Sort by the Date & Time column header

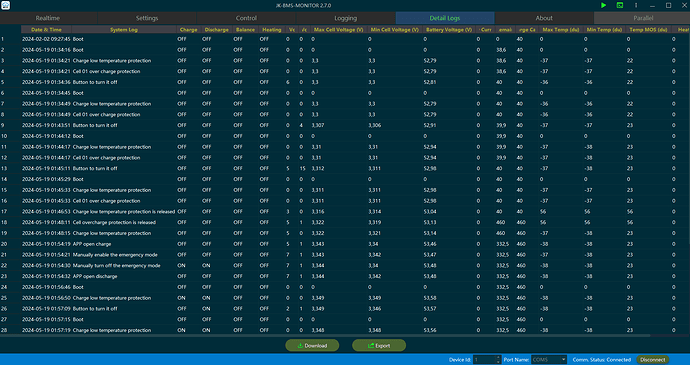(x=46, y=29)
